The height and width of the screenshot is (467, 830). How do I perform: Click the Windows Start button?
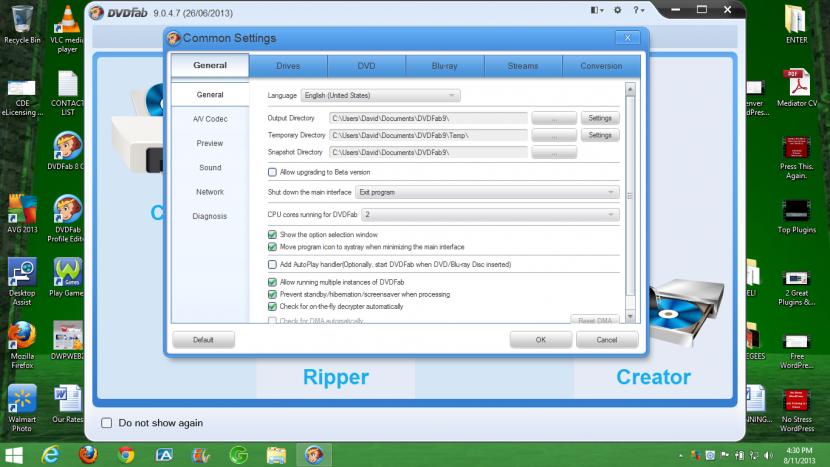[x=14, y=455]
